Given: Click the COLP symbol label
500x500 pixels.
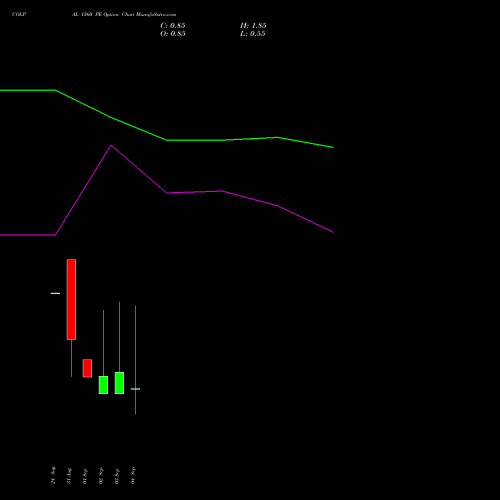Looking at the screenshot, I should coord(19,14).
